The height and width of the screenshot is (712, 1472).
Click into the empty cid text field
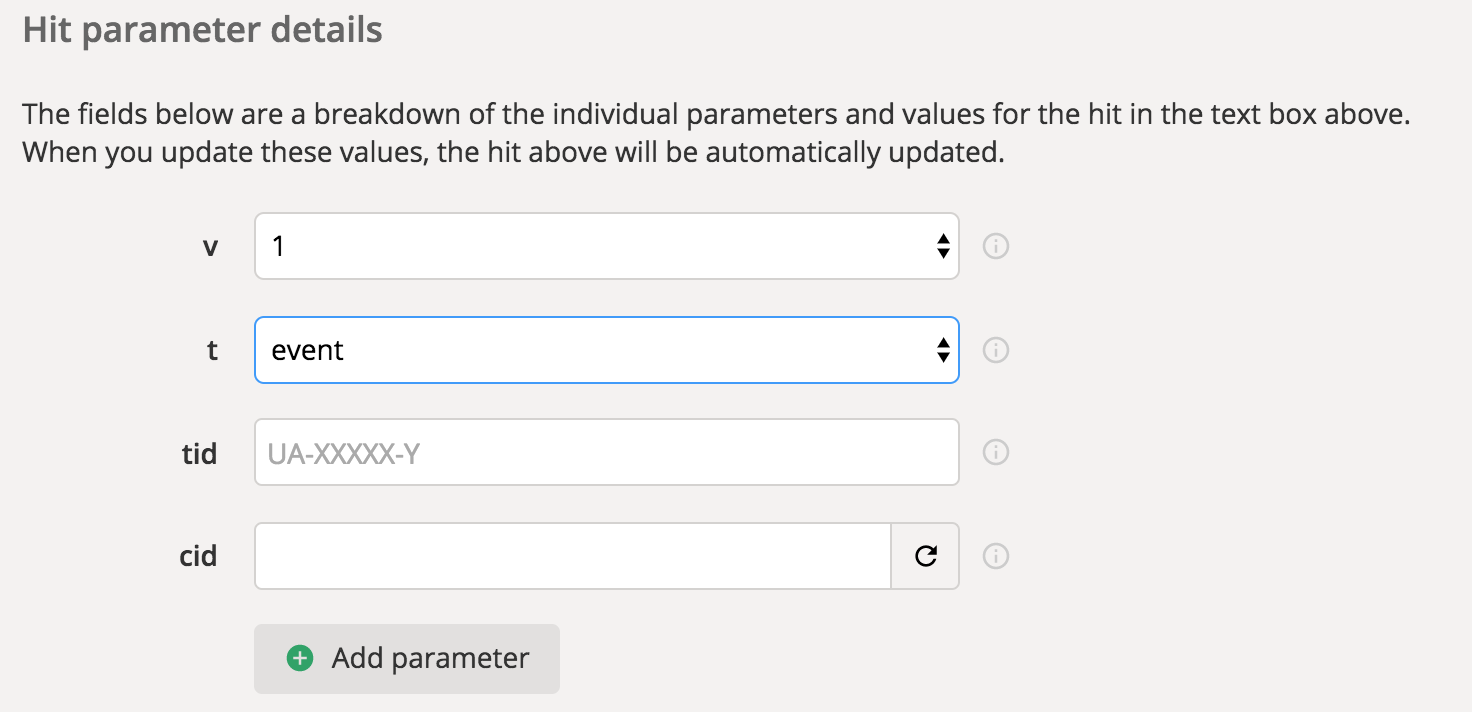coord(572,556)
